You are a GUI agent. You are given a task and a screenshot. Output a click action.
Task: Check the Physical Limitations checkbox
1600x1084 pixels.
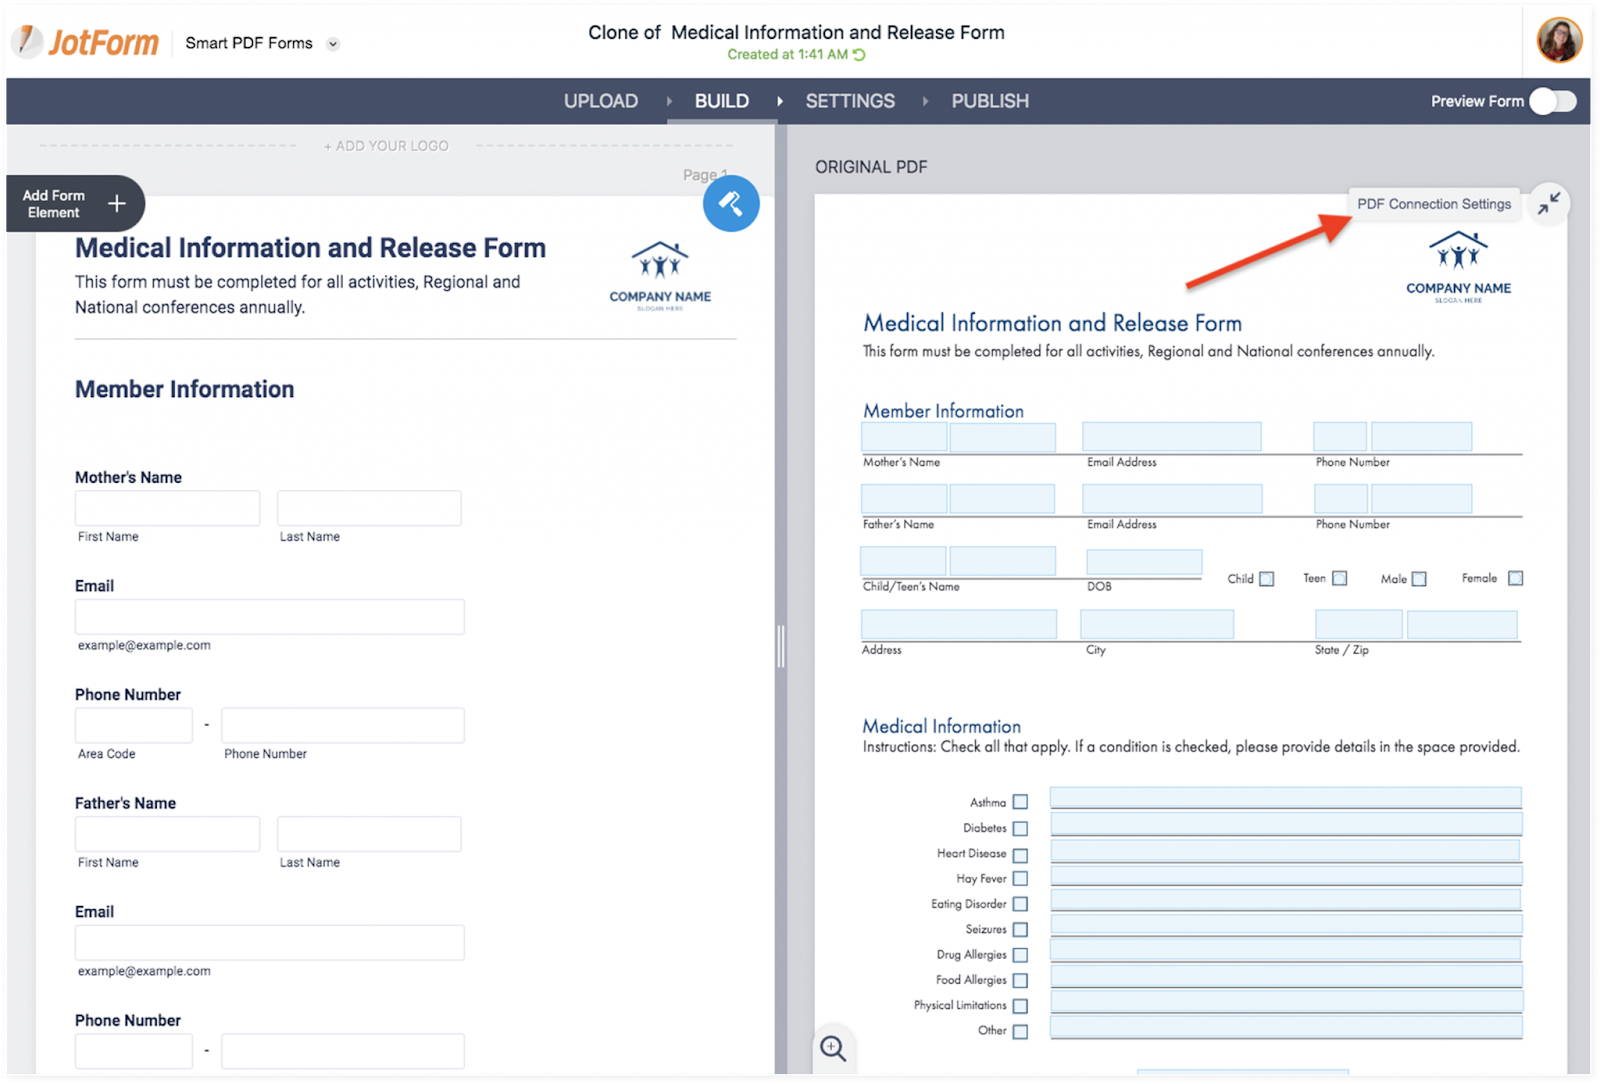pyautogui.click(x=1020, y=1006)
